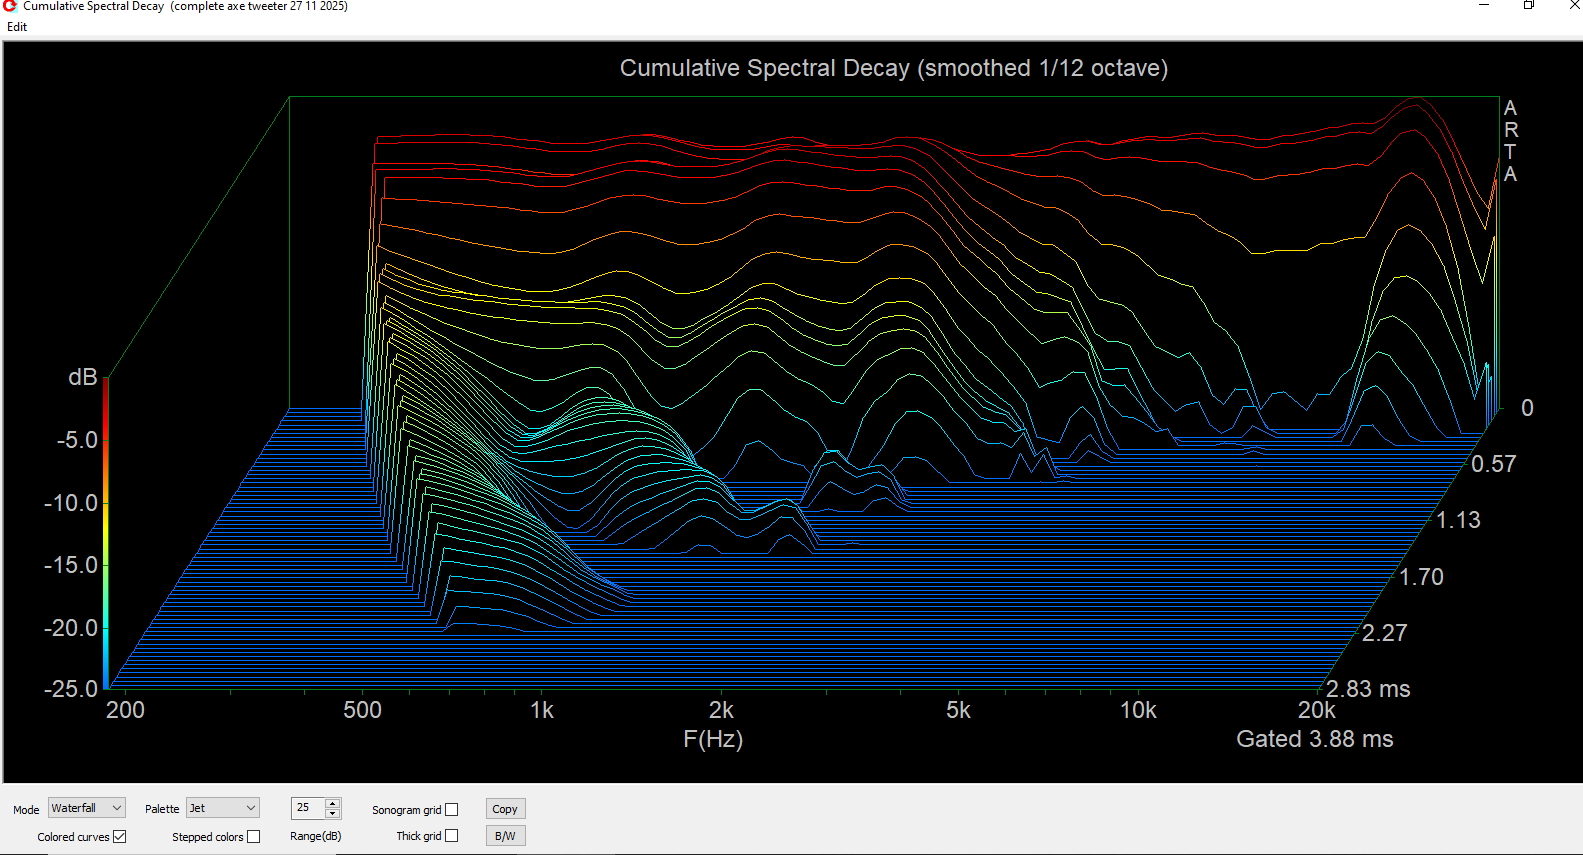Close the Cumulative Spectral Decay window
Screen dimensions: 1583x855
coord(1573,6)
